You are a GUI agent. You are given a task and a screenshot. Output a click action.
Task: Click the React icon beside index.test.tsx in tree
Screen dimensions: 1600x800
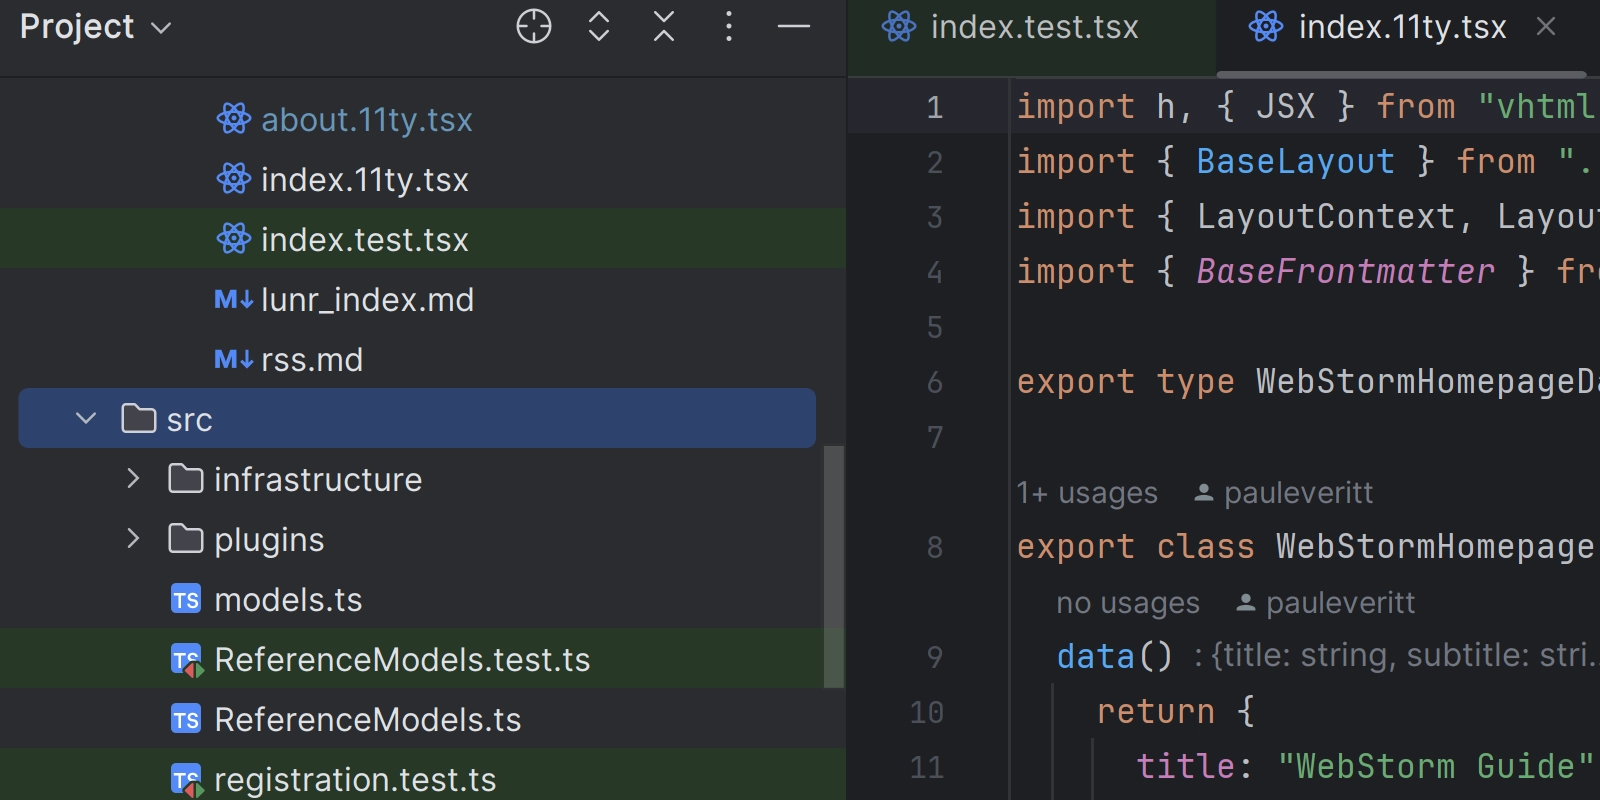click(234, 239)
